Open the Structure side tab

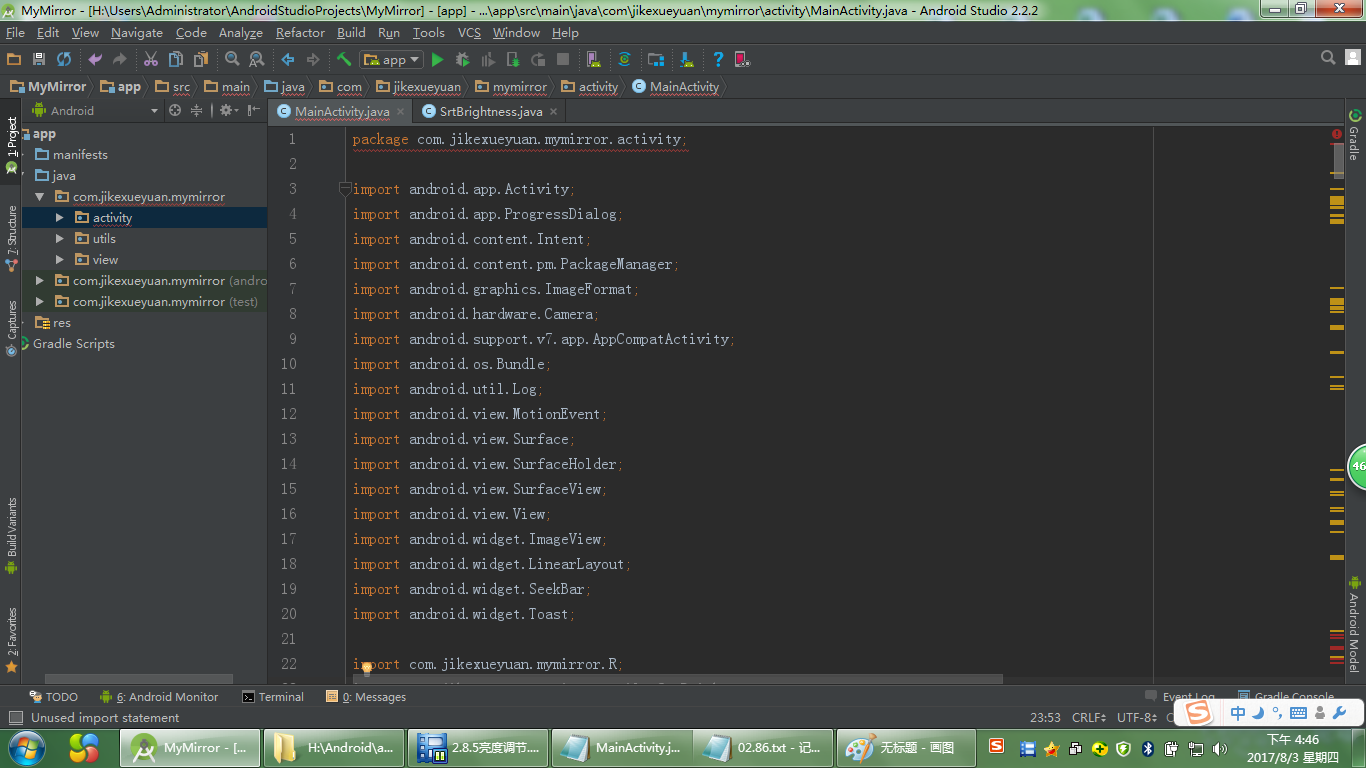(x=11, y=239)
